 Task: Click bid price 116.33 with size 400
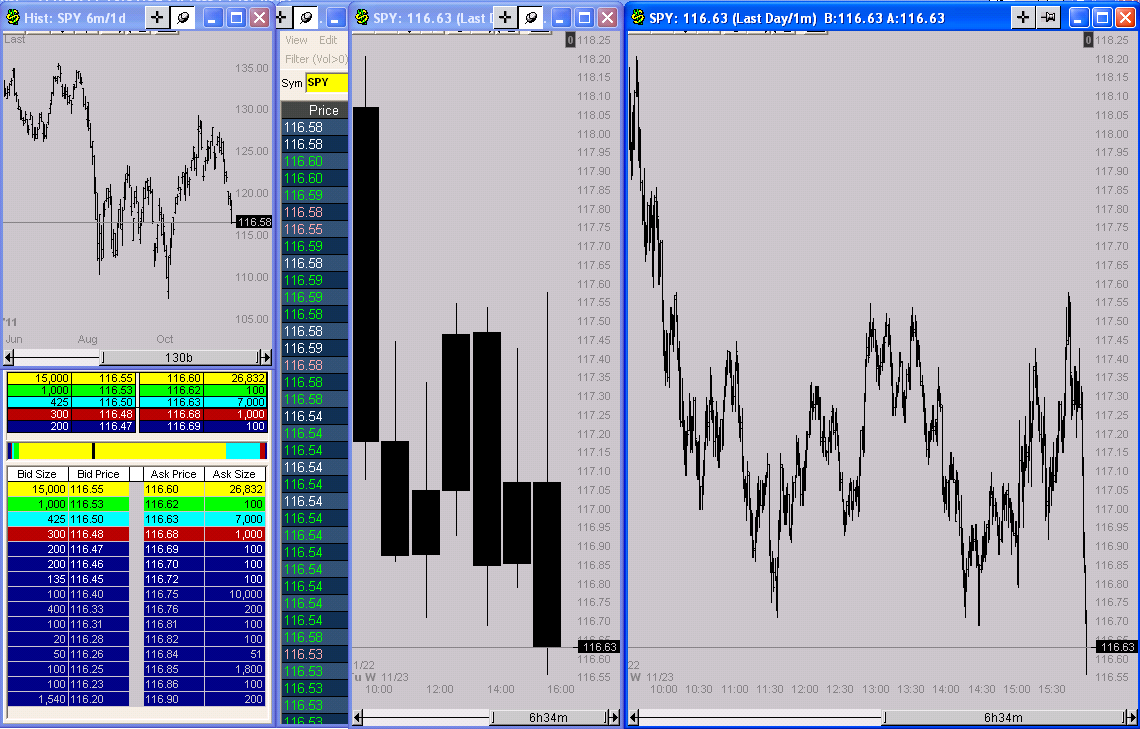pyautogui.click(x=99, y=609)
